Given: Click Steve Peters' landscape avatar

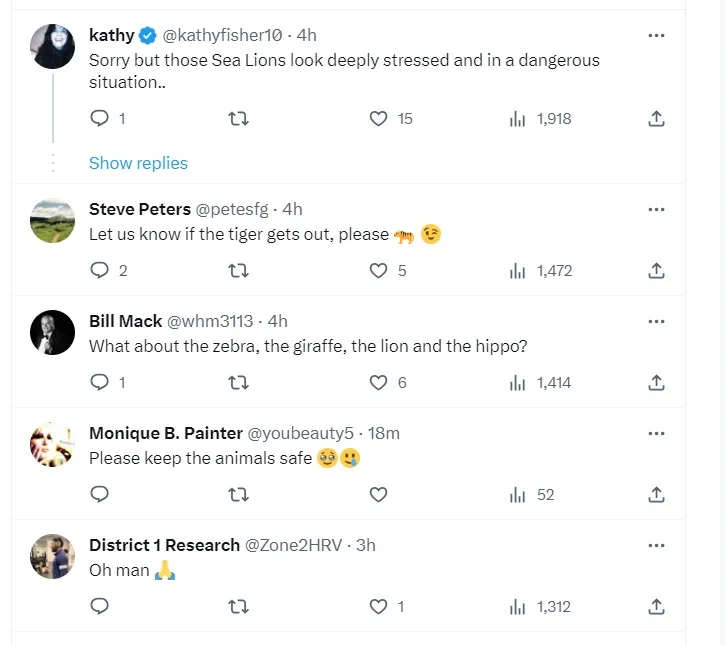Looking at the screenshot, I should (x=52, y=221).
